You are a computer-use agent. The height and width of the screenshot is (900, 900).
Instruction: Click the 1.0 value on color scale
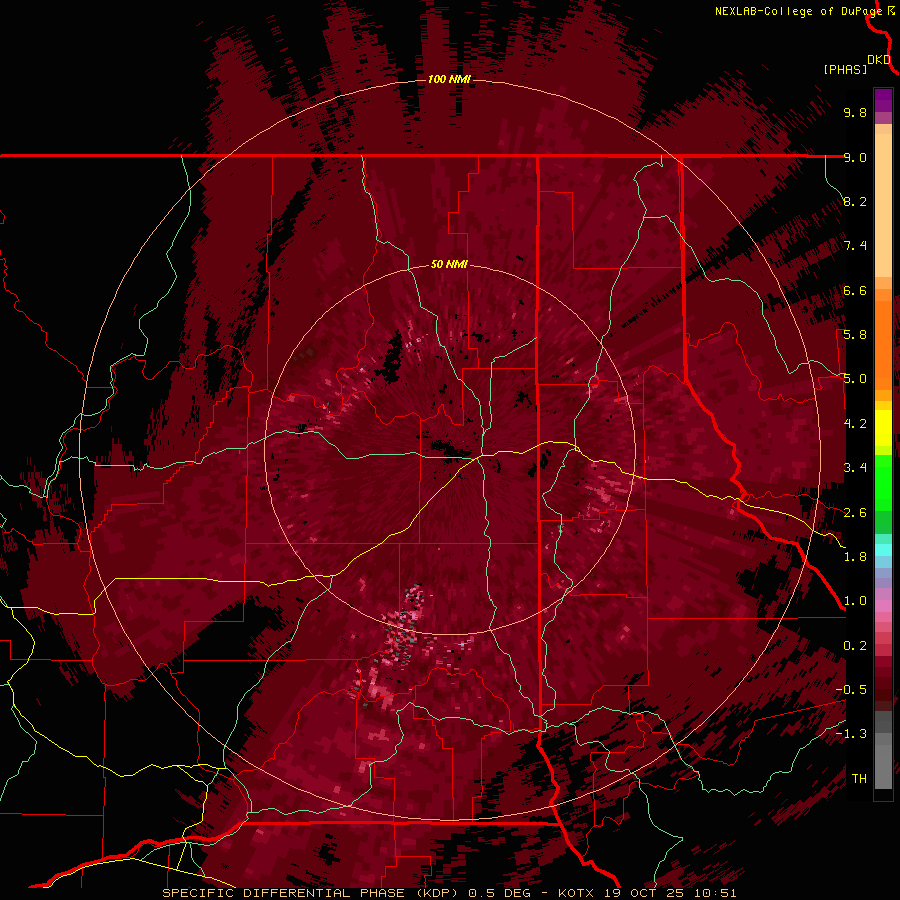click(855, 601)
